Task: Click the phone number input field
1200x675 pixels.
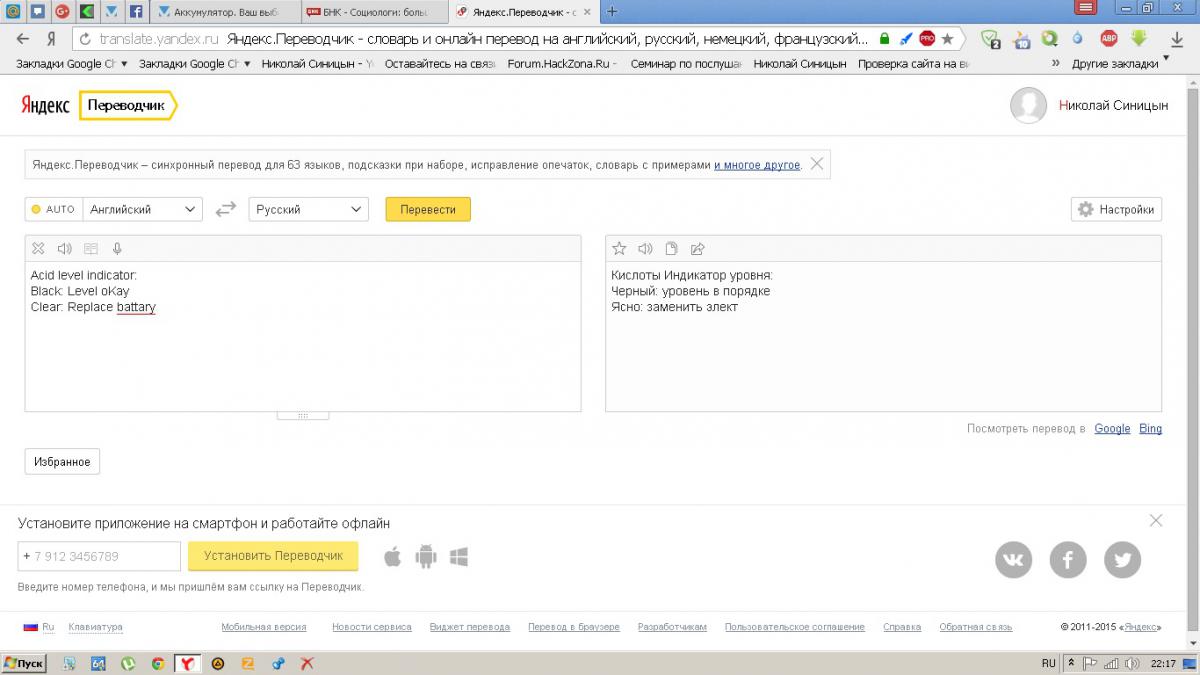Action: (99, 556)
